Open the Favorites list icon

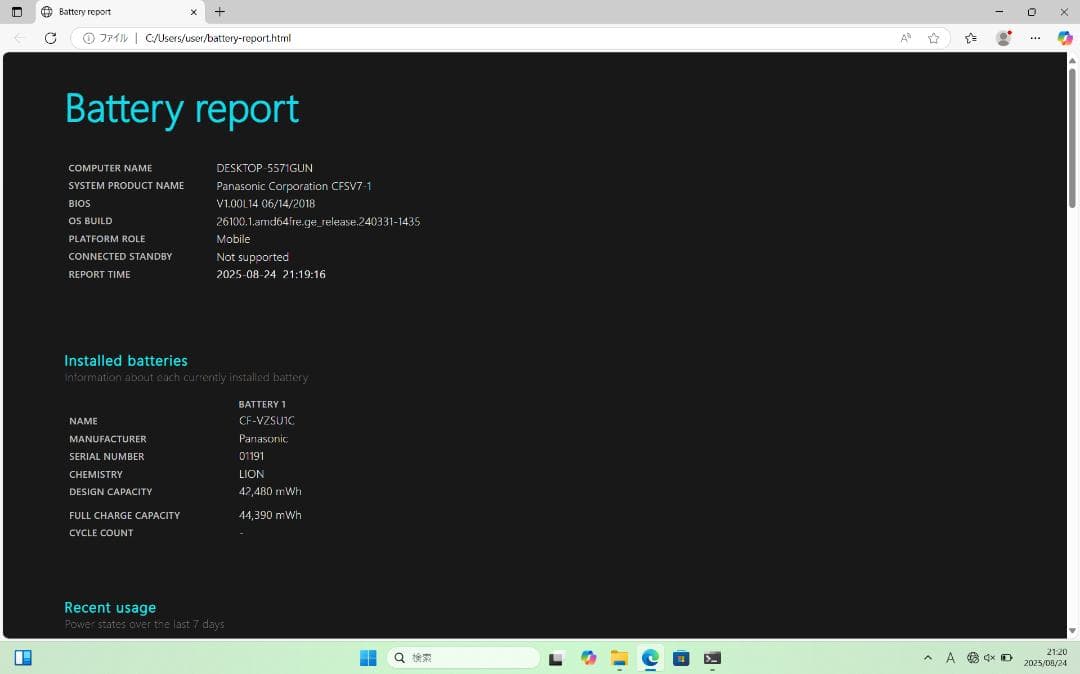[969, 37]
